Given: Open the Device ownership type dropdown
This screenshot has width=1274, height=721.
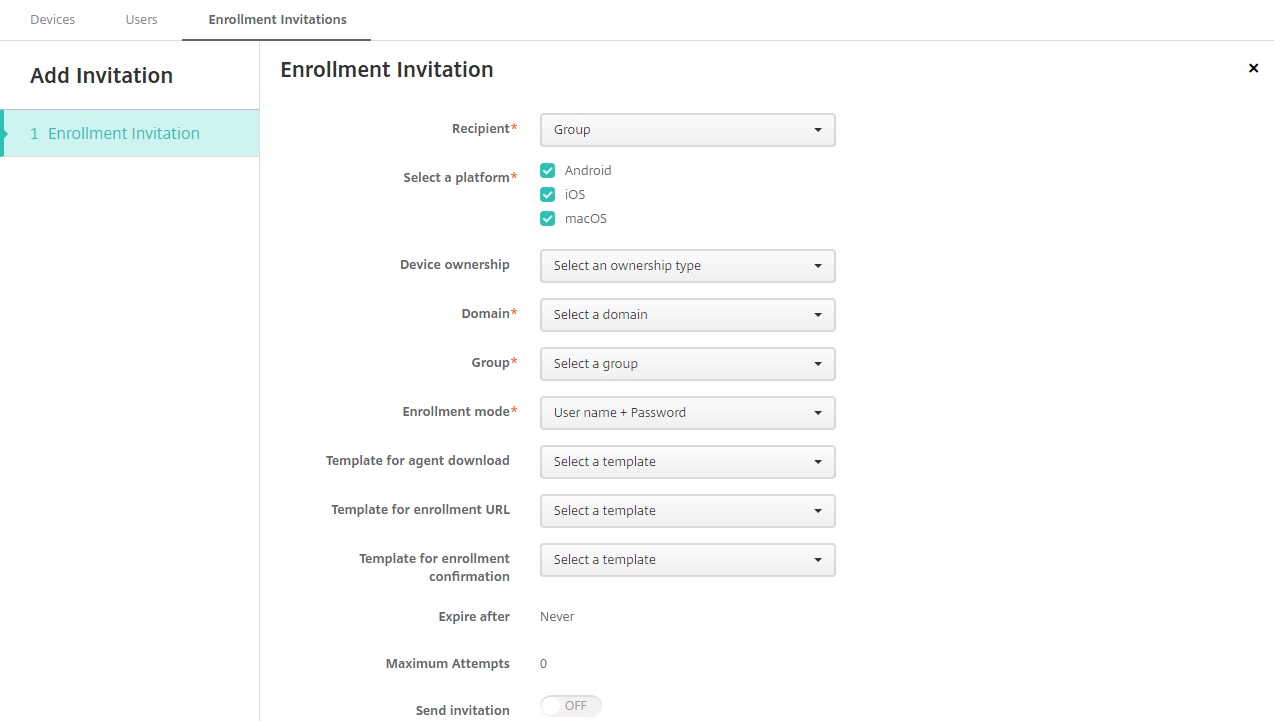Looking at the screenshot, I should [x=687, y=266].
